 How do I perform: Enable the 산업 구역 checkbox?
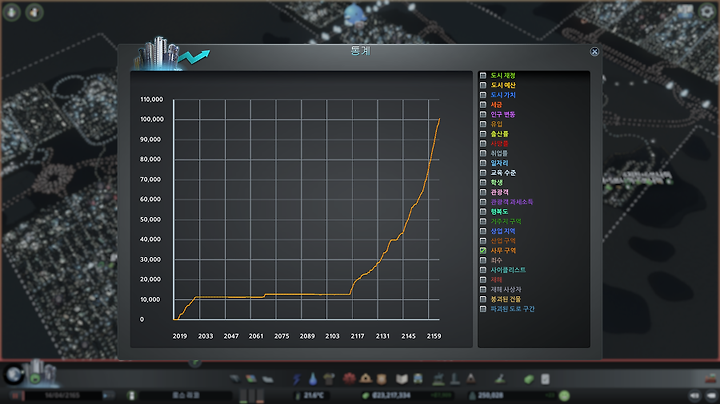point(483,241)
